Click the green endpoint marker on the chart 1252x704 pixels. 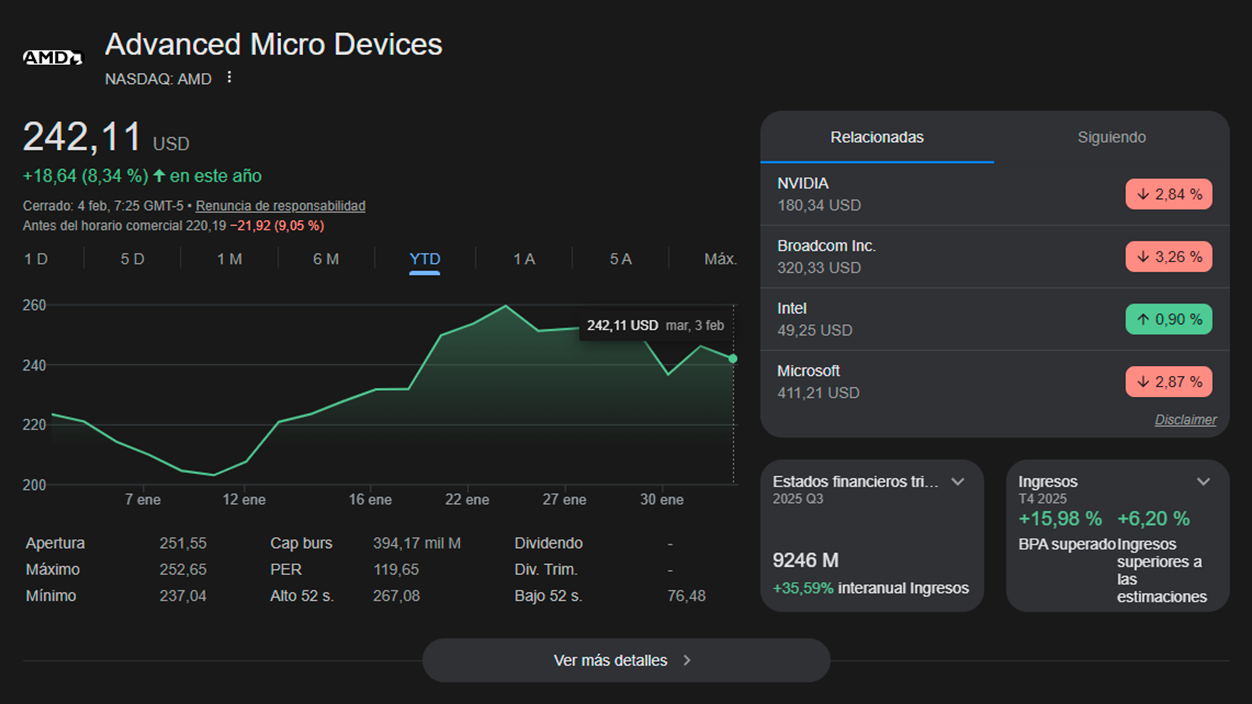point(733,357)
